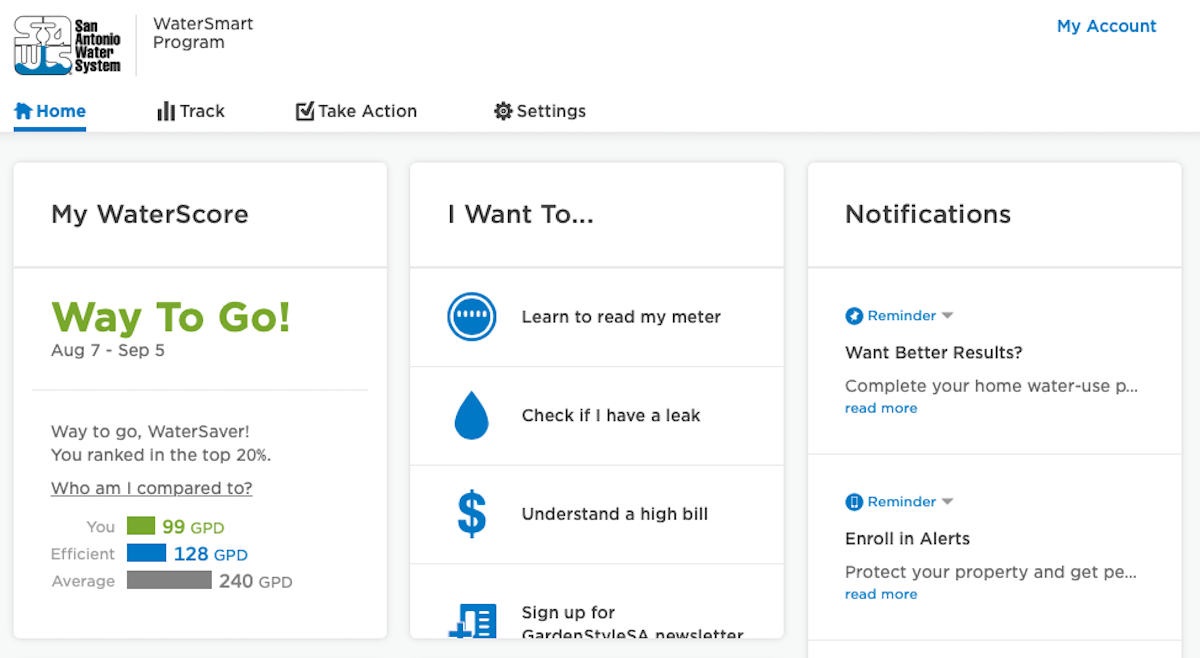Click the WaterSmart Program title
Screen dimensions: 1200x658
click(203, 33)
